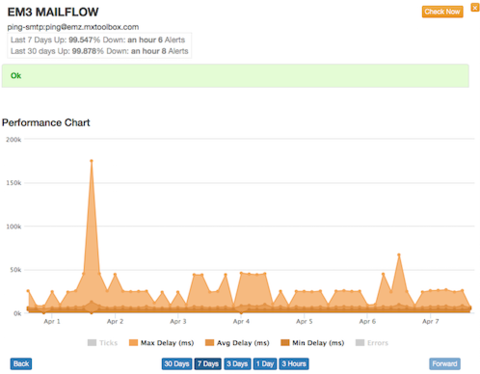Image resolution: width=480 pixels, height=374 pixels.
Task: Show the last 3 Hours view
Action: click(294, 364)
